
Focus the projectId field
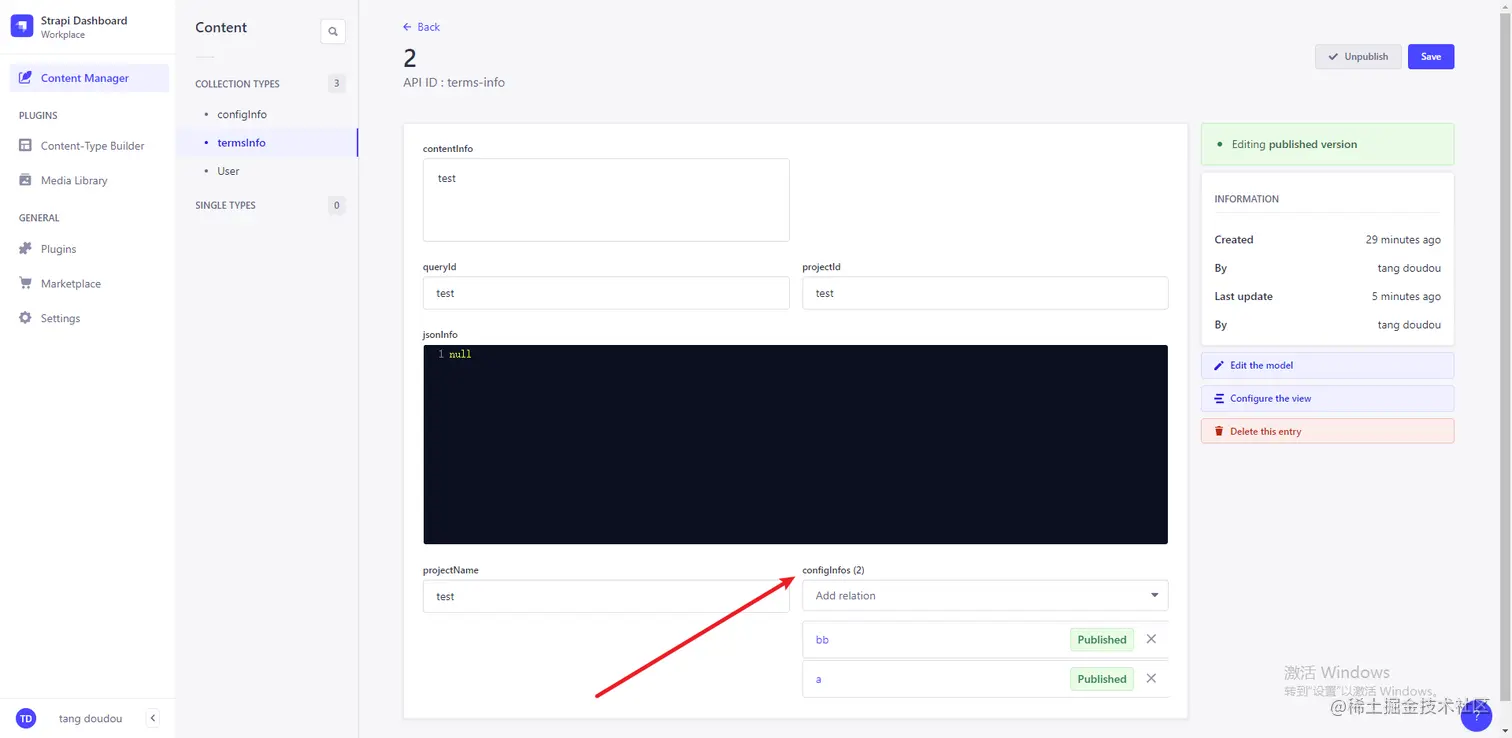[985, 293]
